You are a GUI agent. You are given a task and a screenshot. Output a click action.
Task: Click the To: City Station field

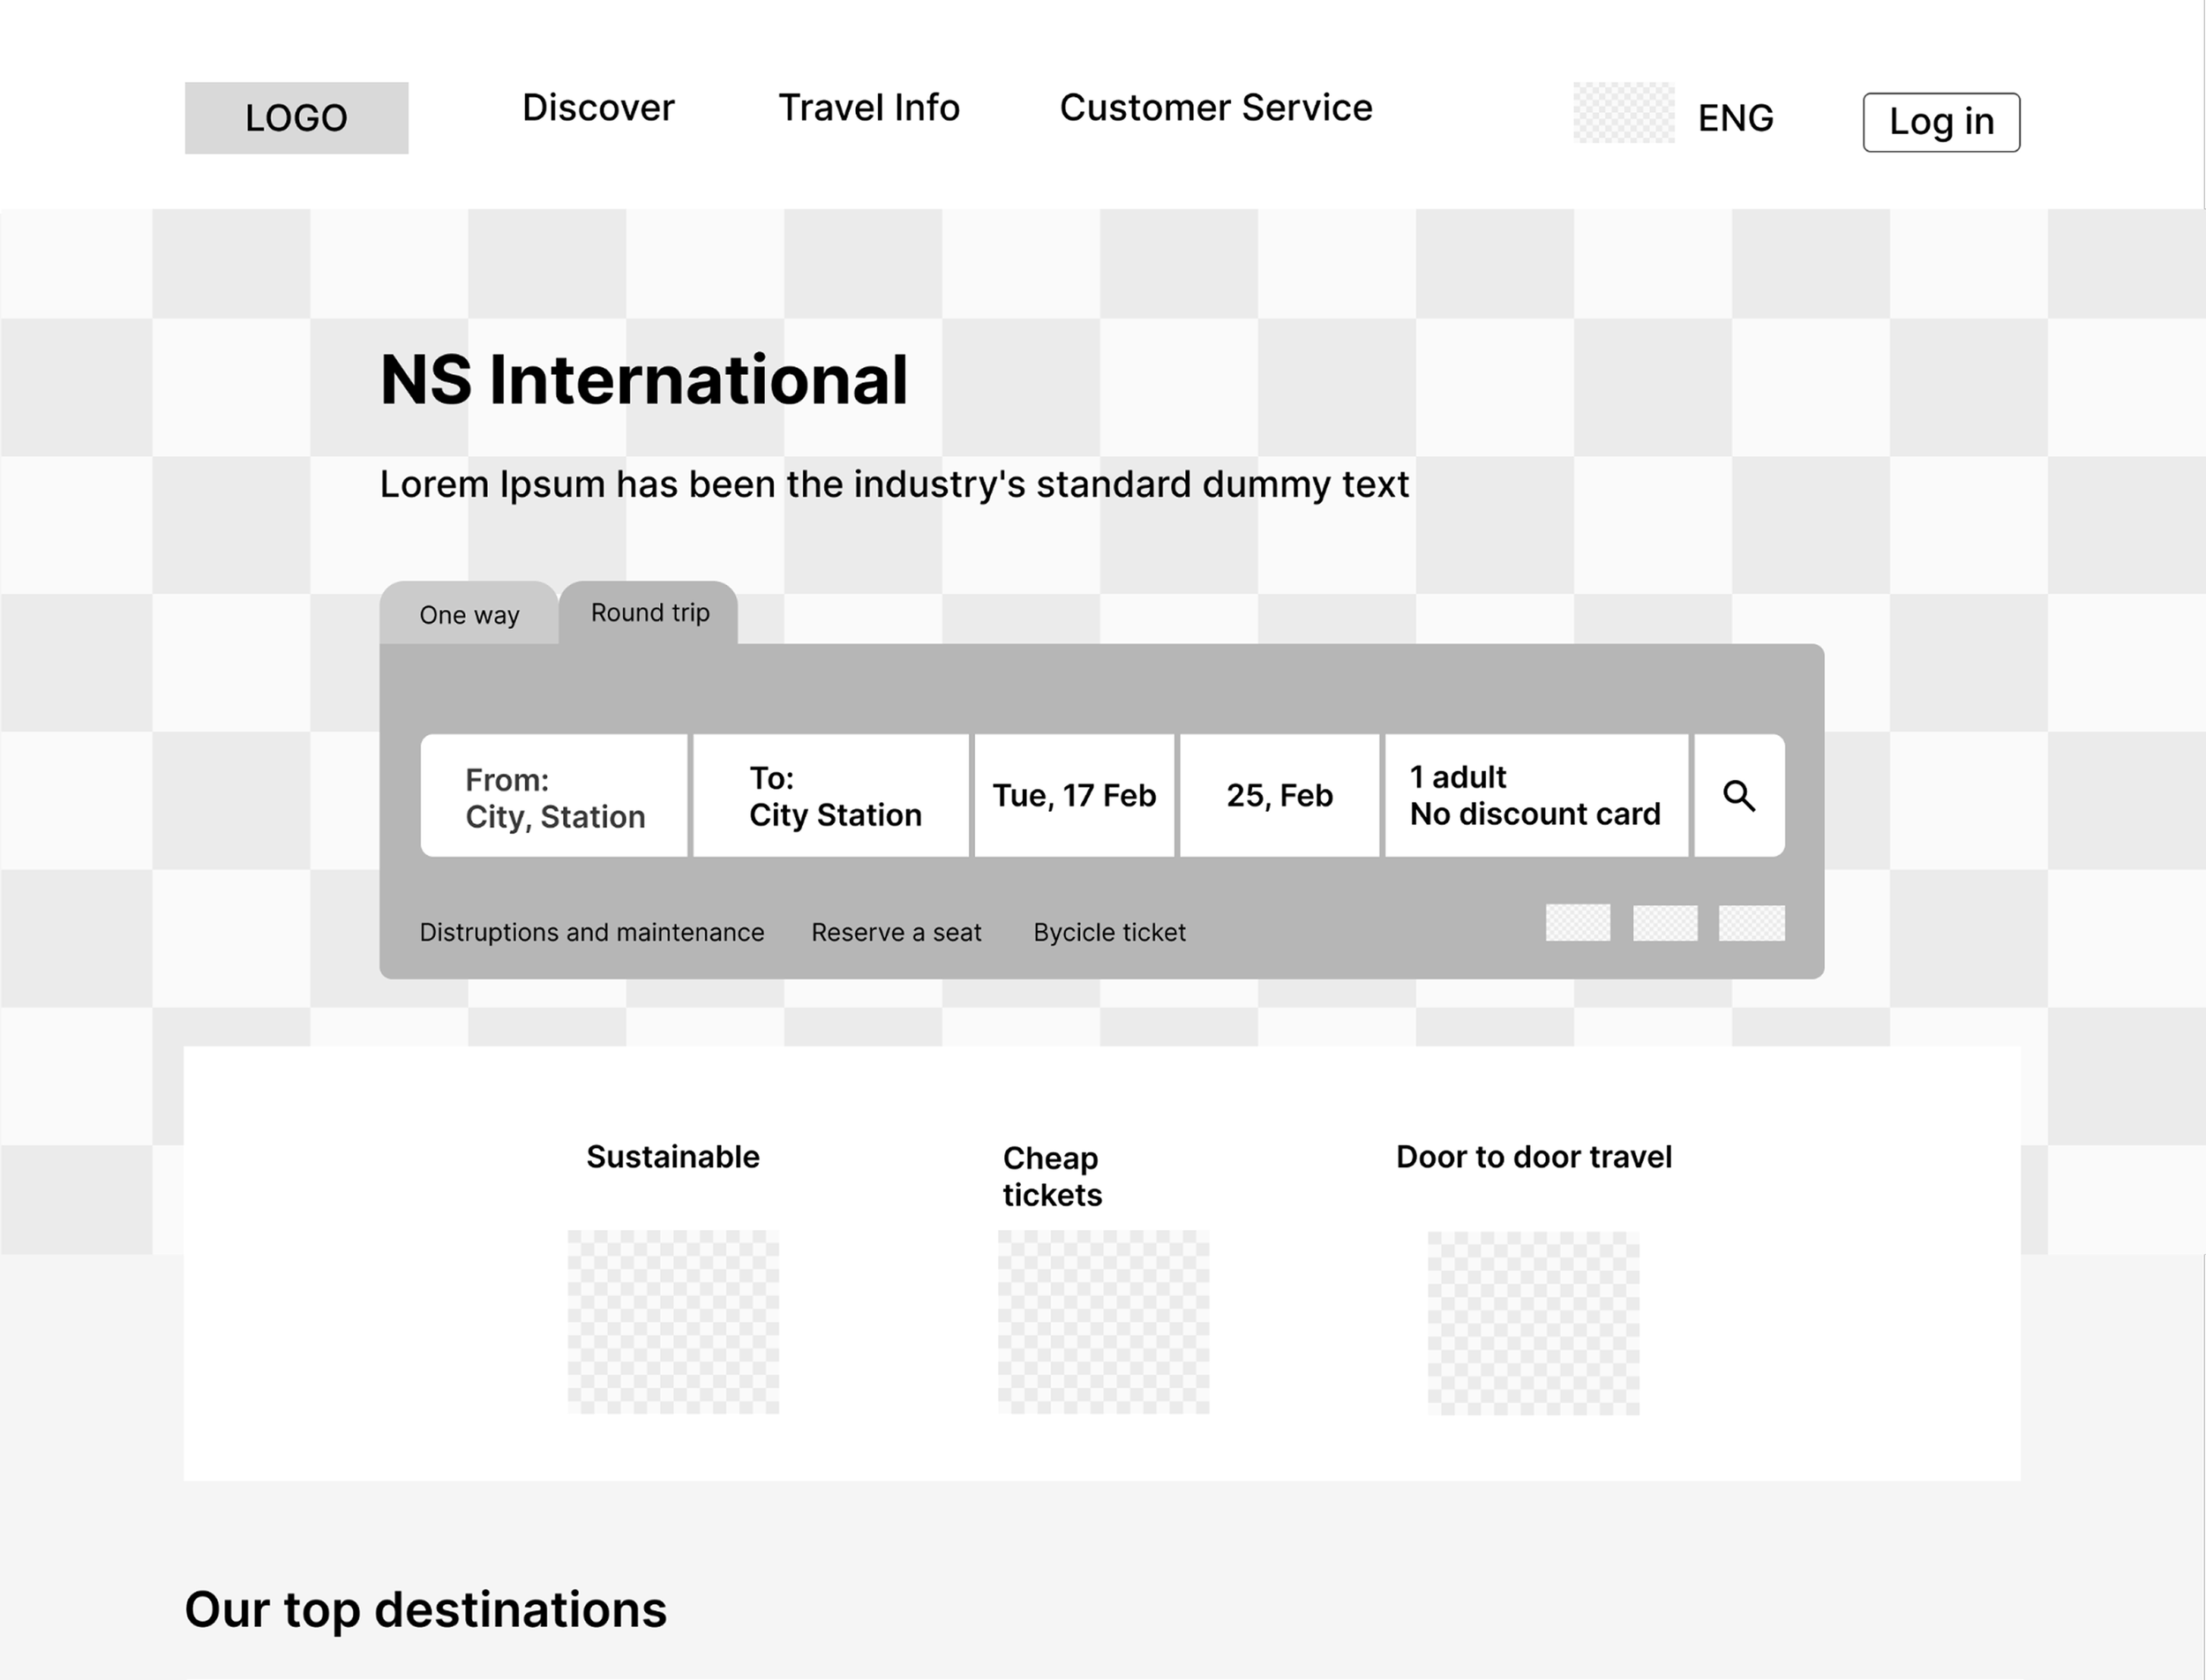(831, 796)
